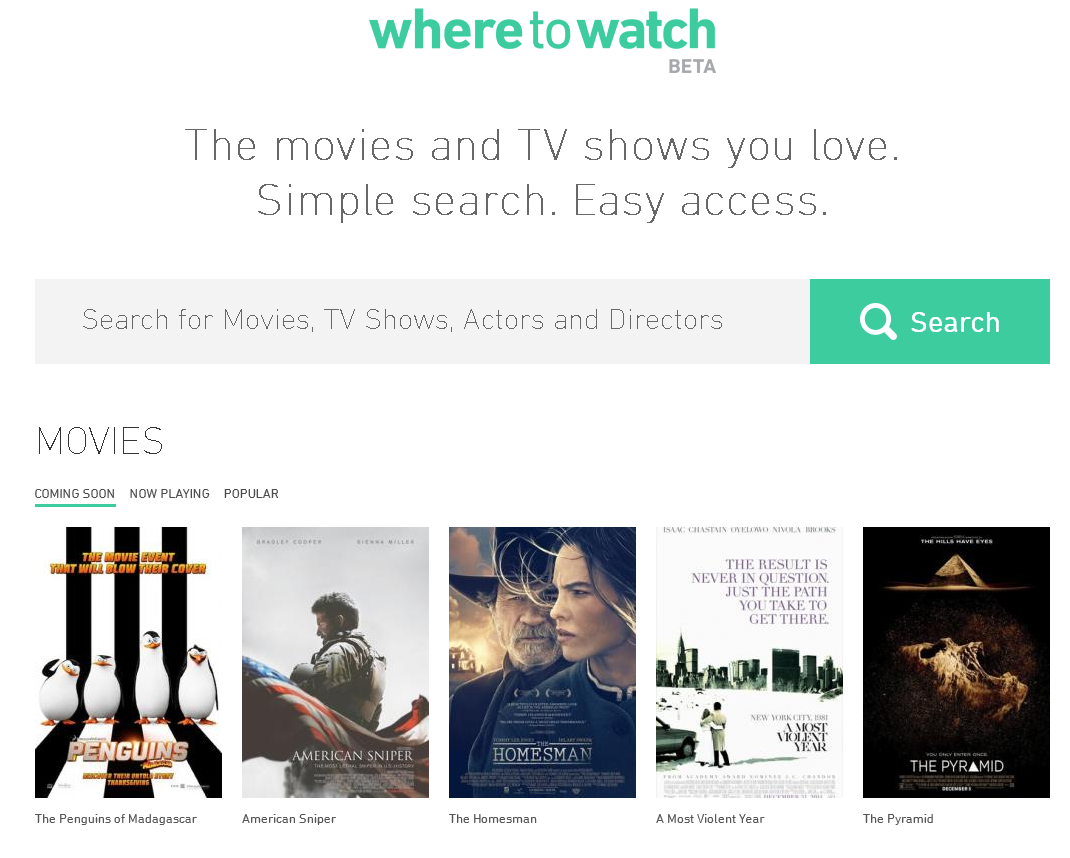Click the American Sniper title link
Image resolution: width=1070 pixels, height=858 pixels.
pos(289,818)
